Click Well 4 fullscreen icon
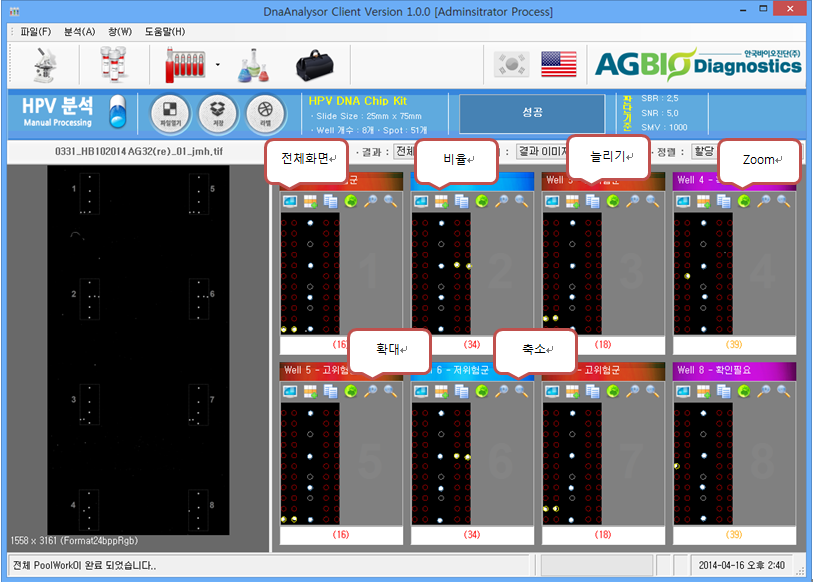813x582 pixels. (684, 201)
